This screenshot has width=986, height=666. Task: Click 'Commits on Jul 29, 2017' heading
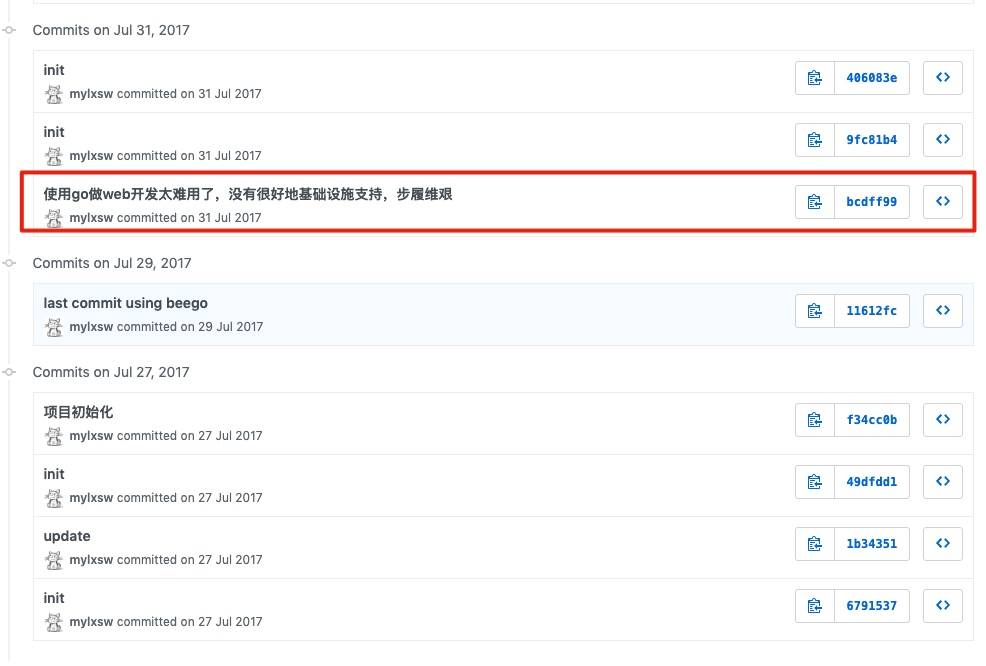pos(112,263)
